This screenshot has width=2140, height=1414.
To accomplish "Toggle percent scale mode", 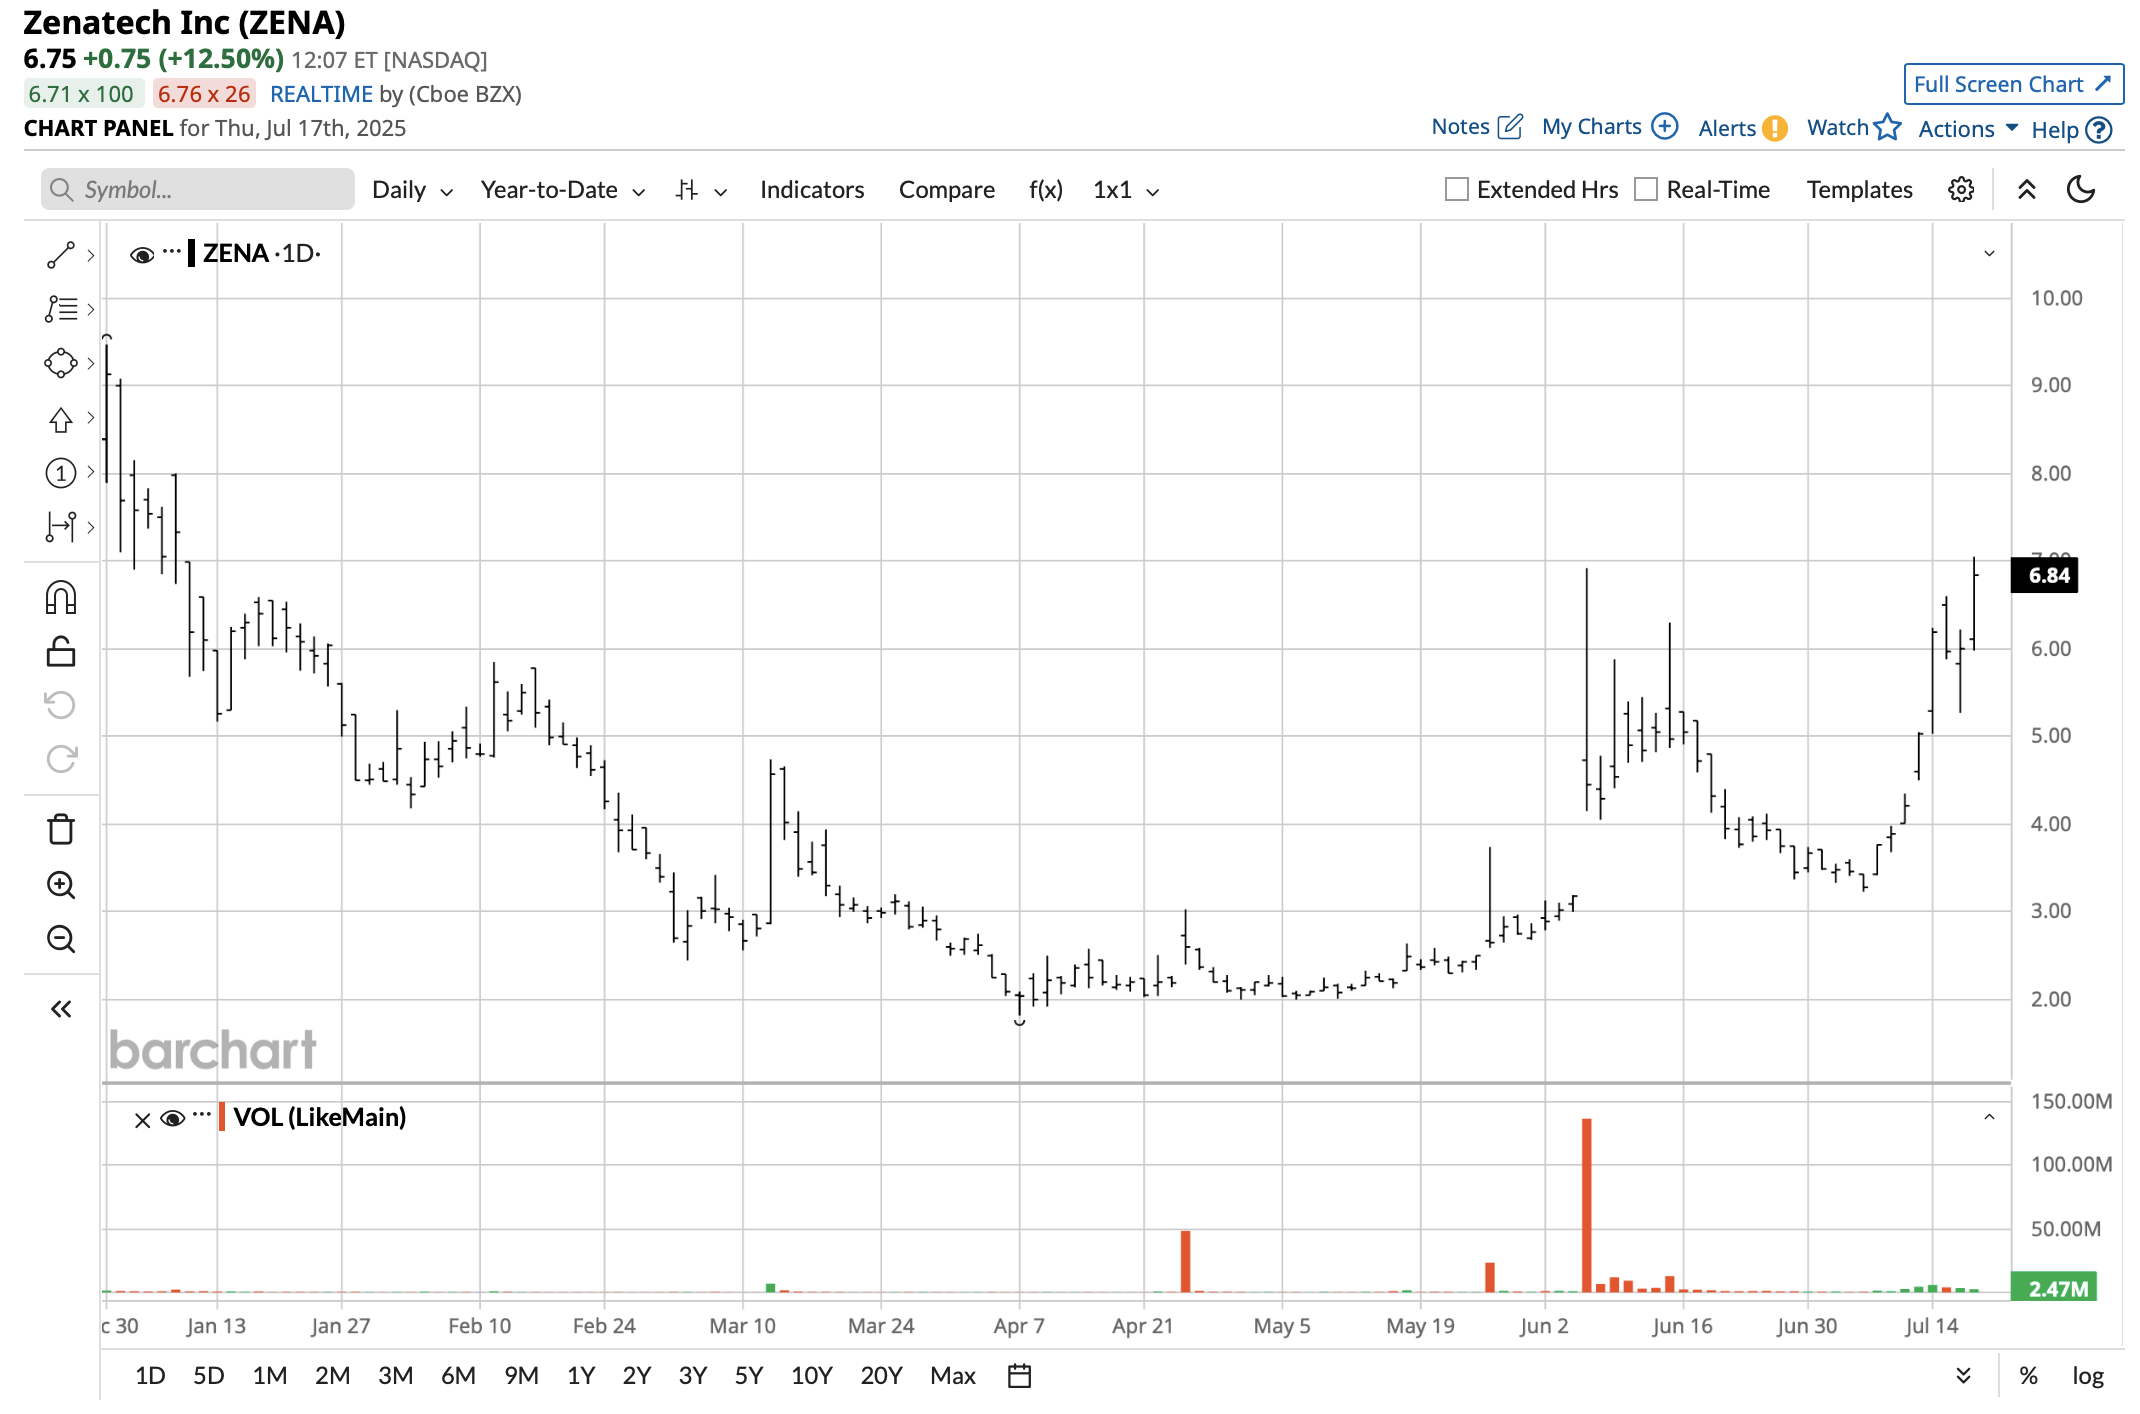I will point(2028,1376).
